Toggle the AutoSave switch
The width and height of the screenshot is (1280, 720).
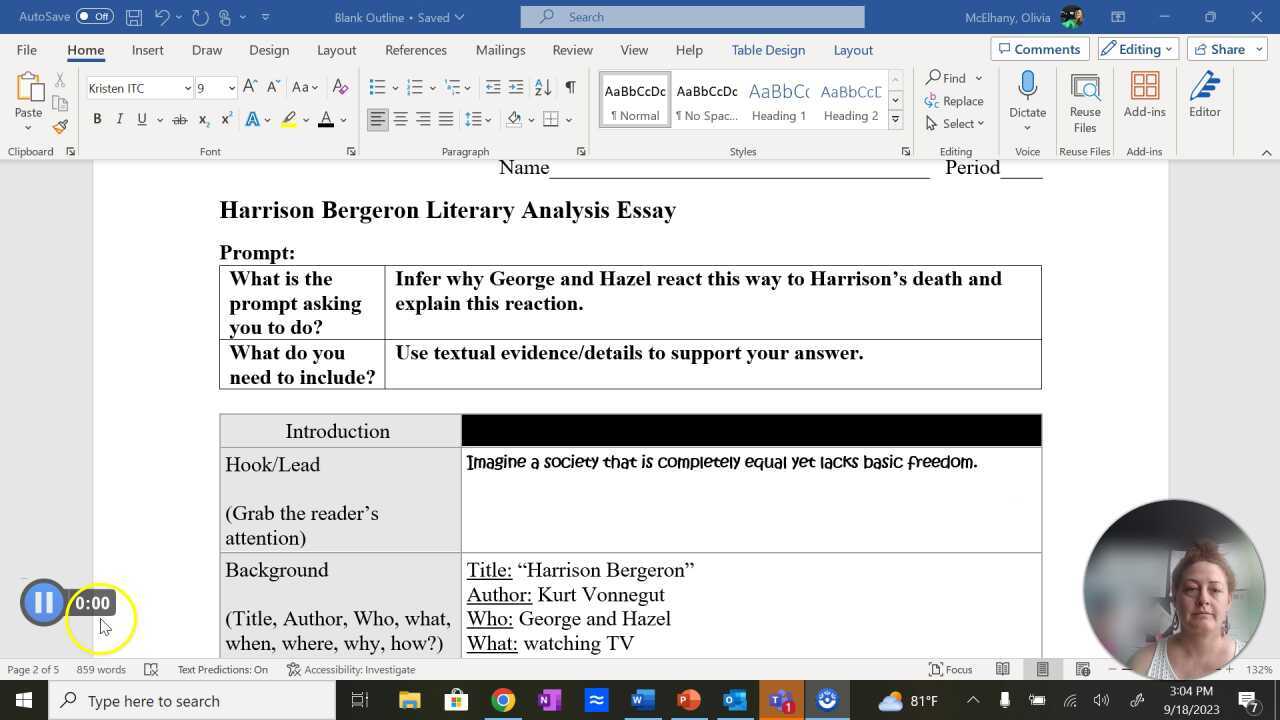point(95,17)
